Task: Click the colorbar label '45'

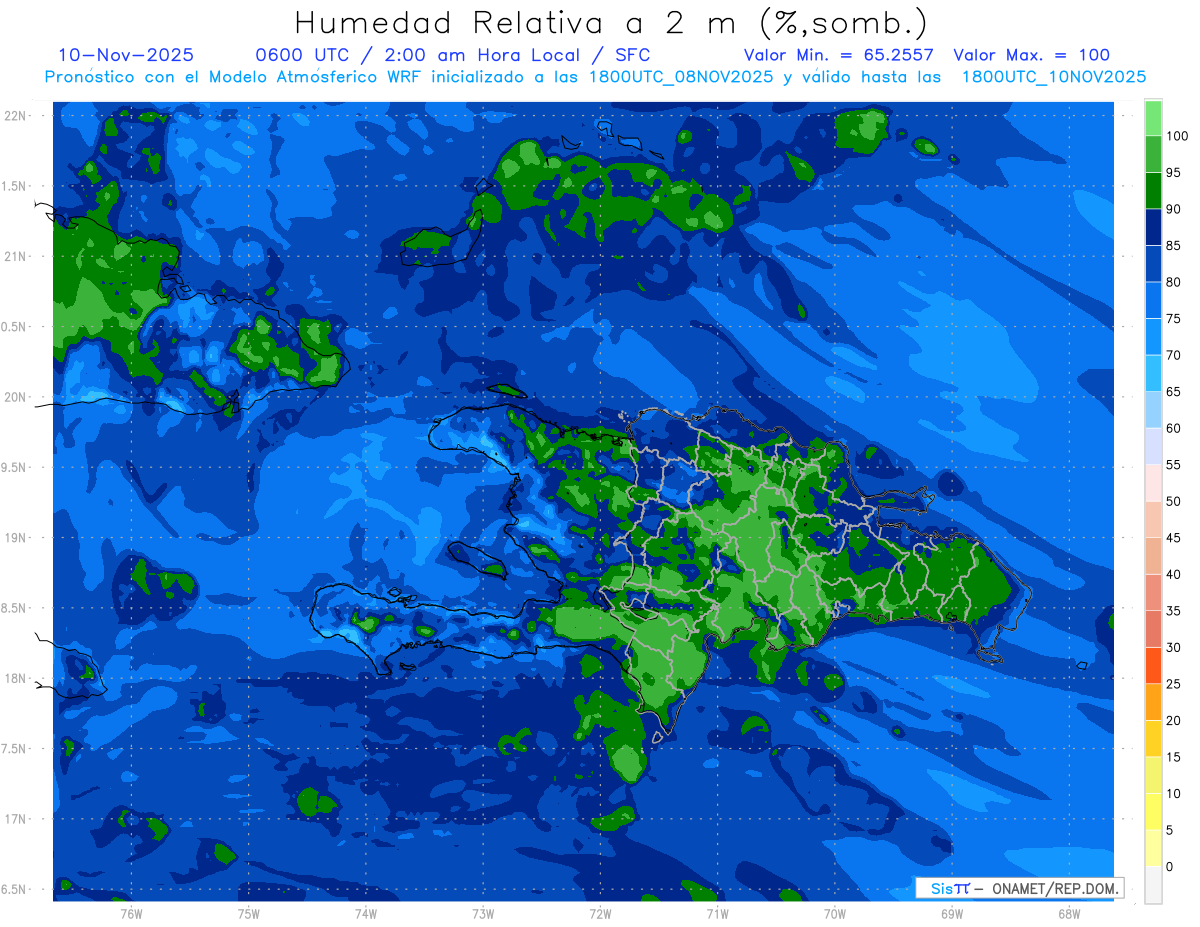Action: click(x=1173, y=538)
